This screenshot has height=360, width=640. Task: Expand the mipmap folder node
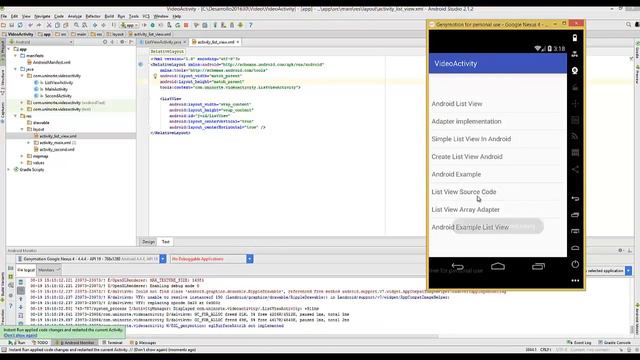tap(22, 156)
